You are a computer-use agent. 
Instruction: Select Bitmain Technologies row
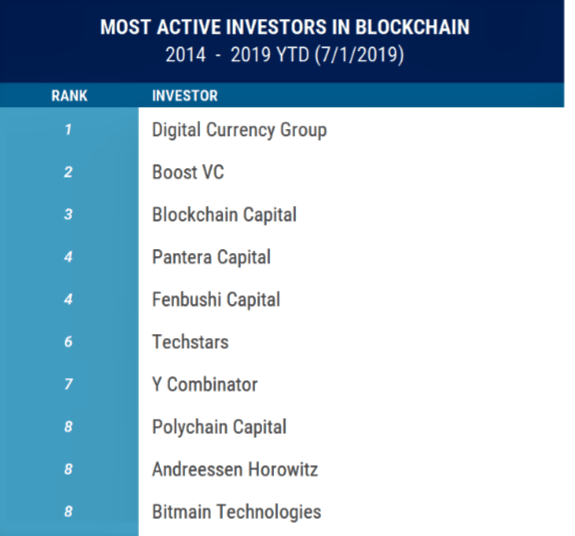pos(237,512)
